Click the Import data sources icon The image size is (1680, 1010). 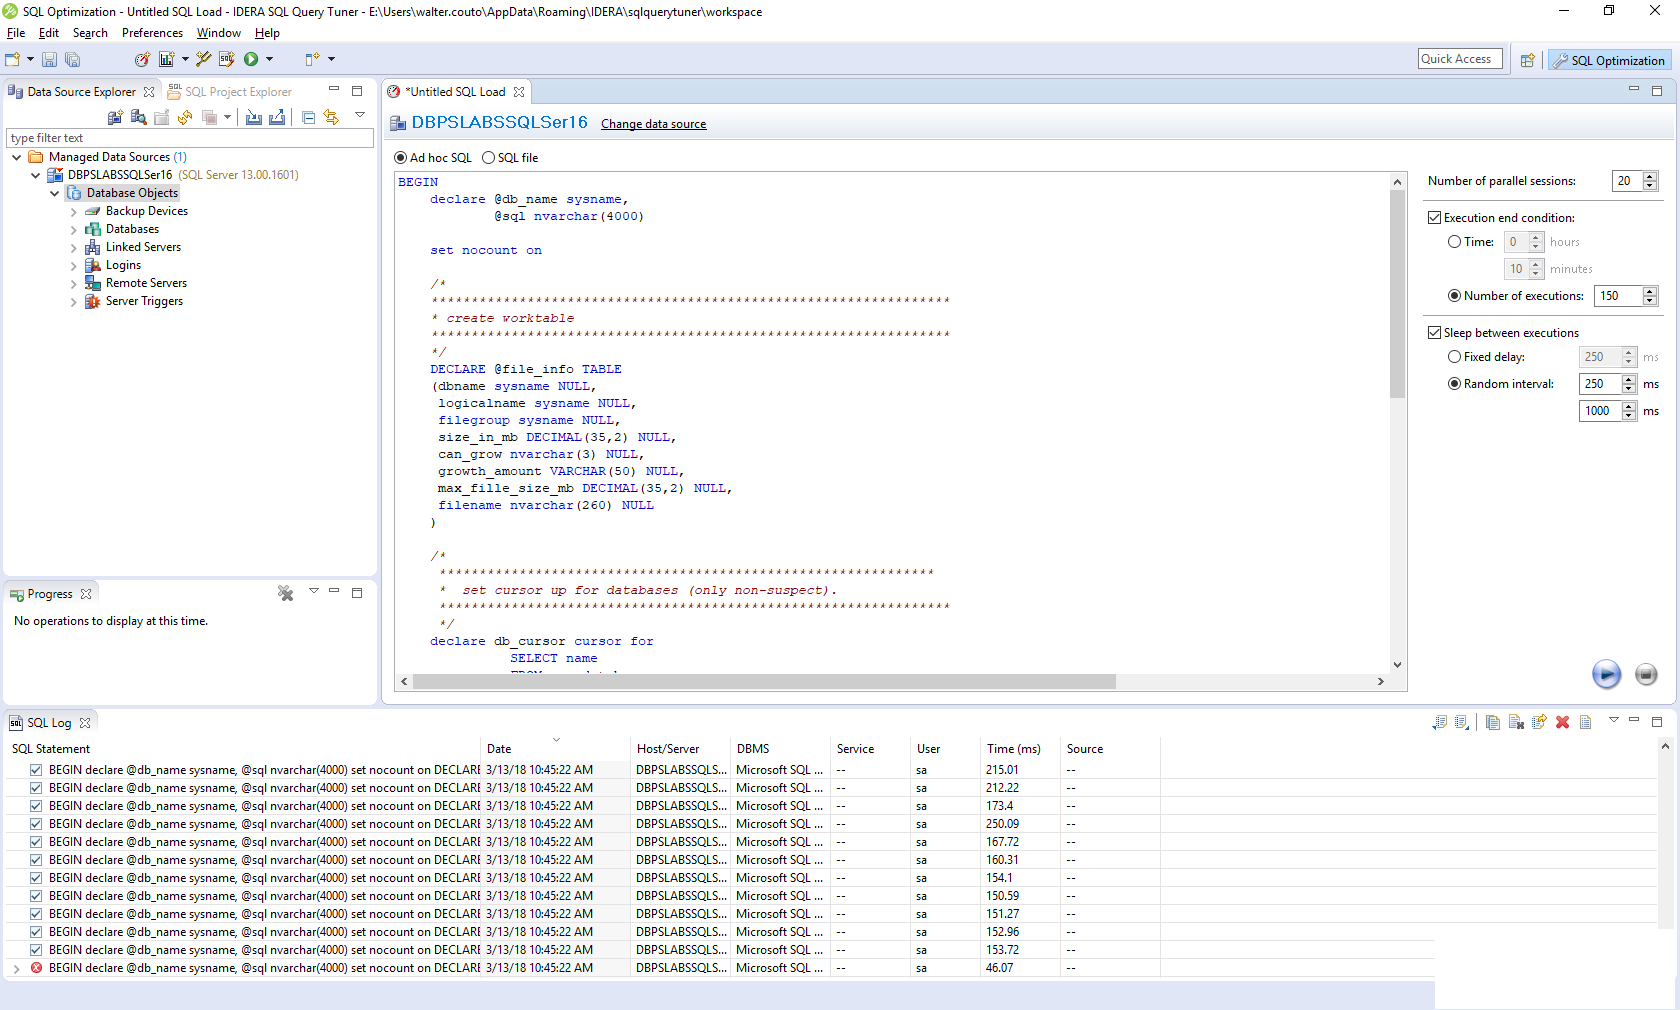click(x=254, y=117)
